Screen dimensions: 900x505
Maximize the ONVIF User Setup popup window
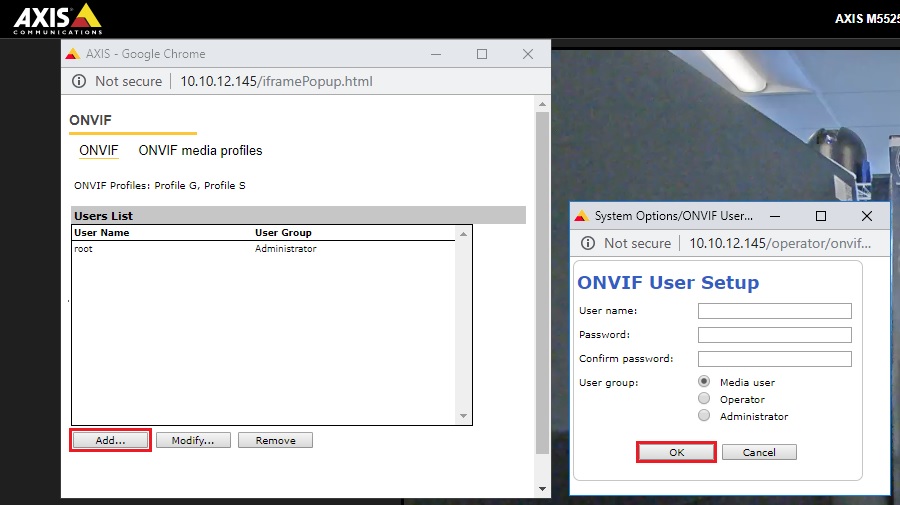tap(821, 215)
